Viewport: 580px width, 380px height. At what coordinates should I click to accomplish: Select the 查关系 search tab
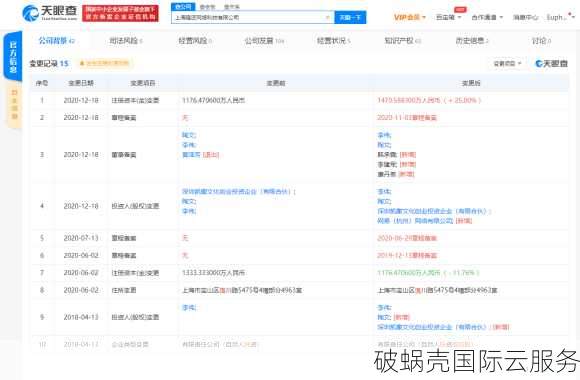[232, 7]
